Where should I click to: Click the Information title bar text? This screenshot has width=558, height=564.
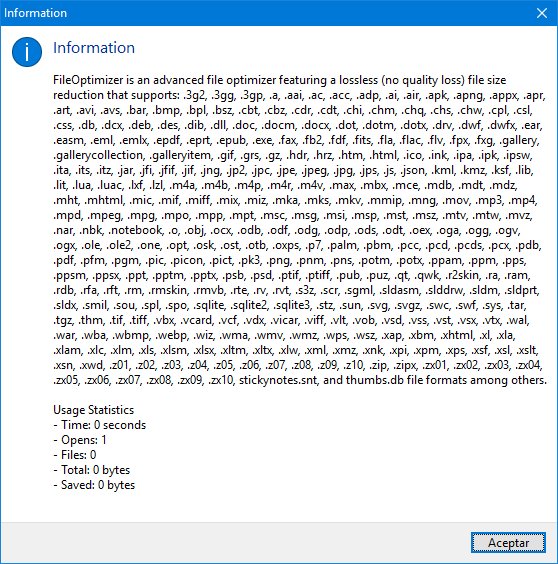point(35,13)
